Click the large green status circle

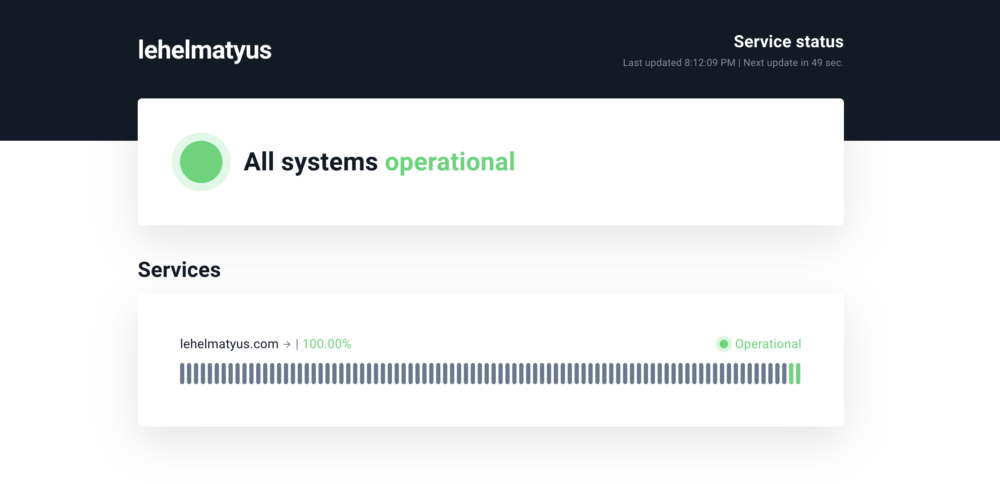tap(201, 162)
